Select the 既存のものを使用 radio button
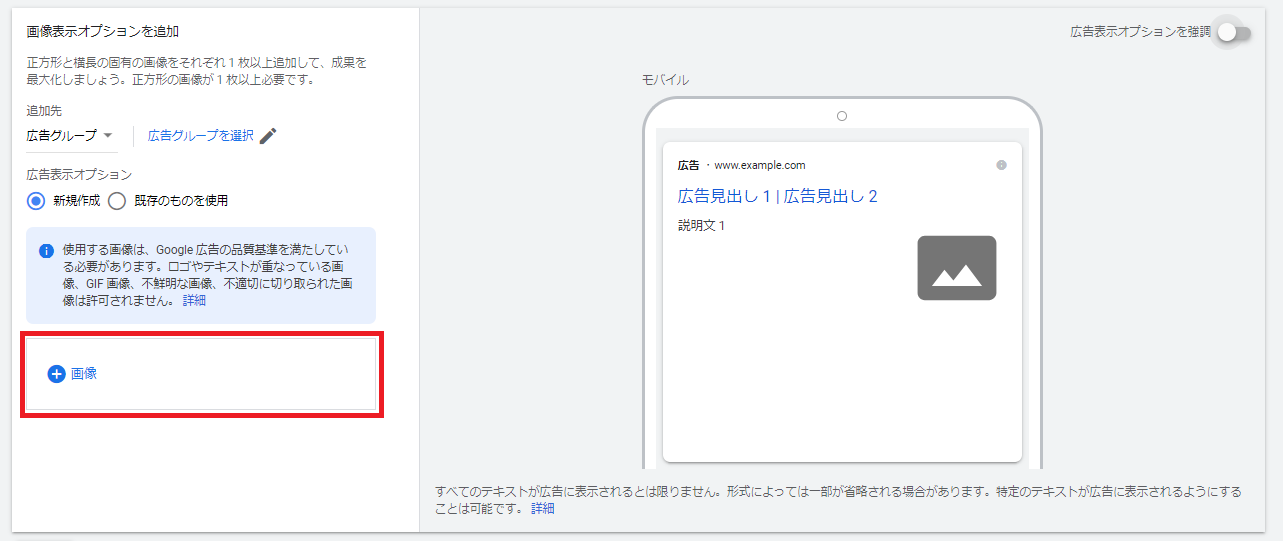The image size is (1283, 541). 117,201
